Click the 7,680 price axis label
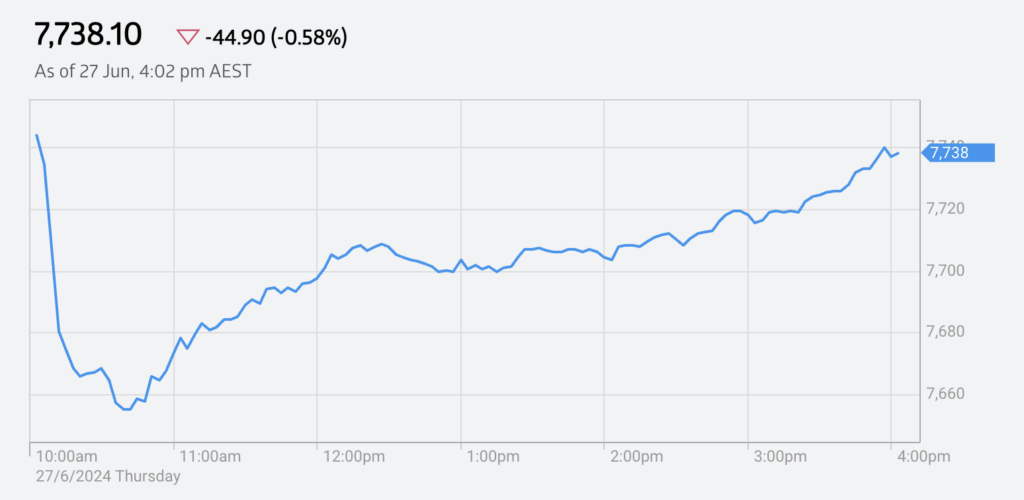This screenshot has height=500, width=1024. click(x=946, y=332)
